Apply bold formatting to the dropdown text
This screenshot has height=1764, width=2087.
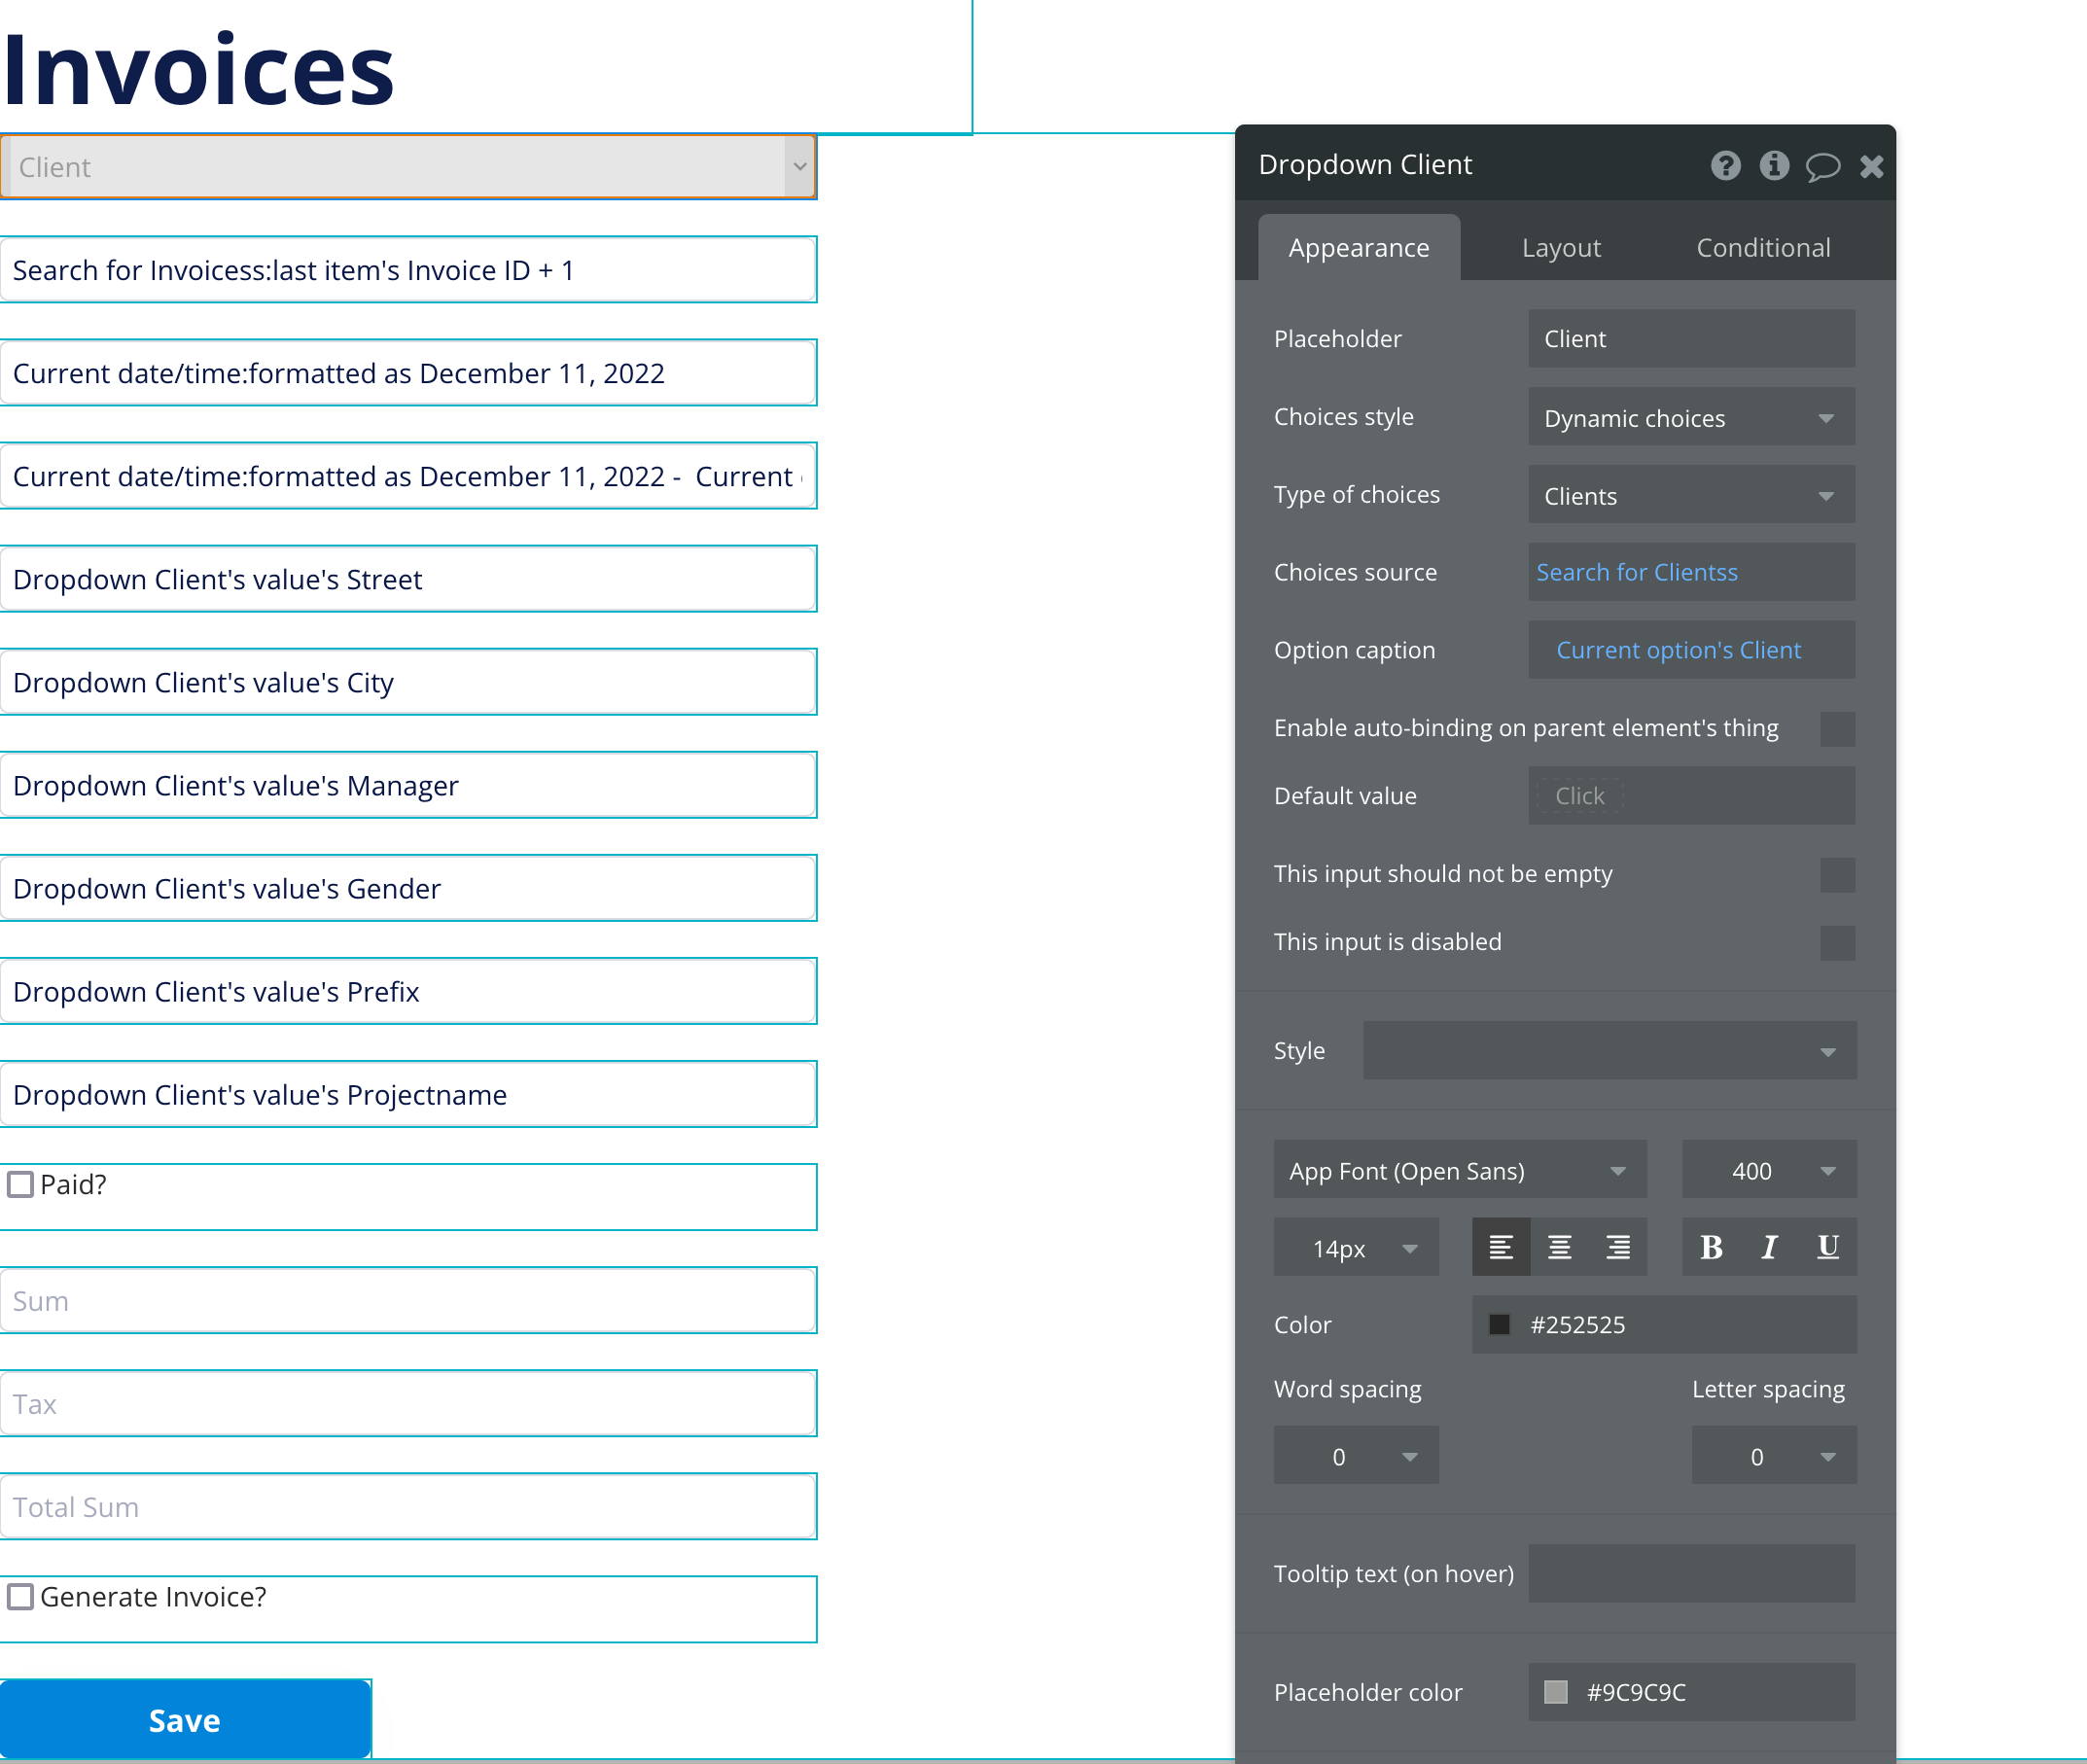pos(1710,1247)
